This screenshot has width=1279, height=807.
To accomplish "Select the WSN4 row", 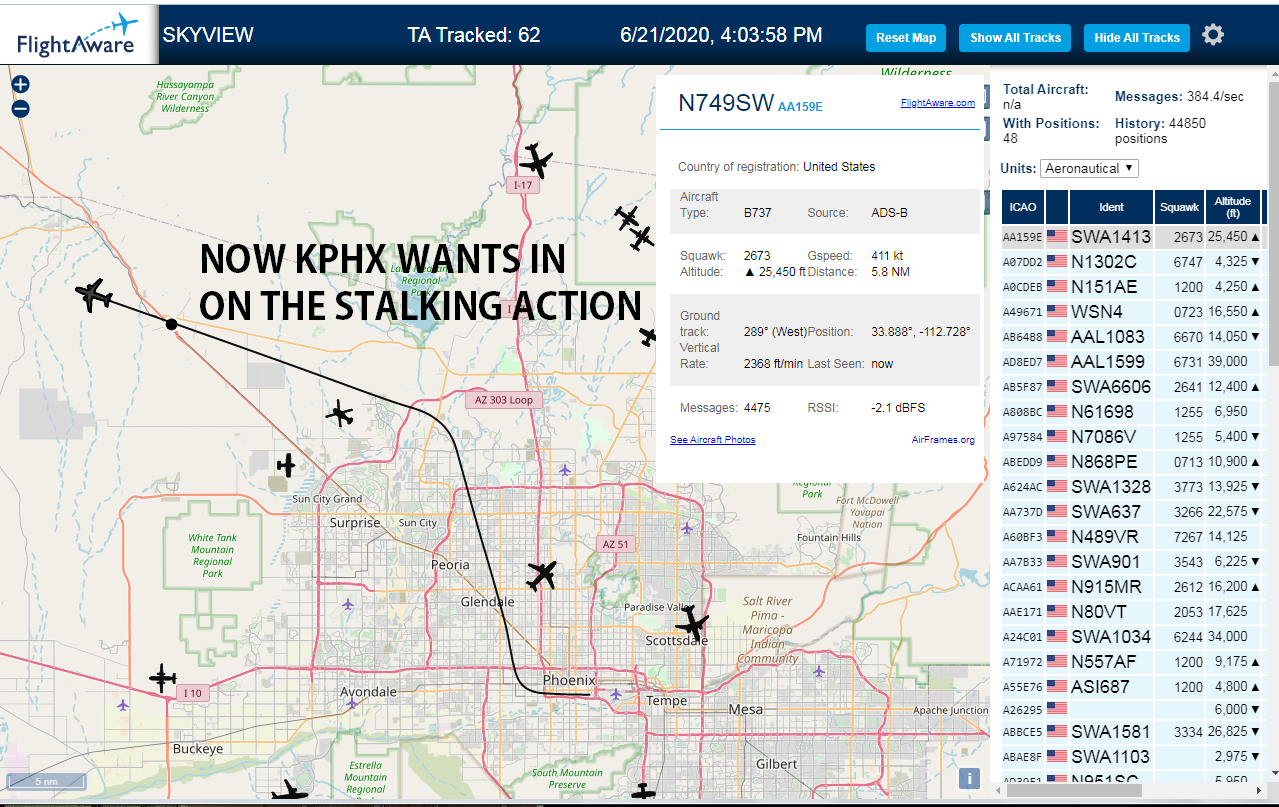I will pyautogui.click(x=1133, y=312).
